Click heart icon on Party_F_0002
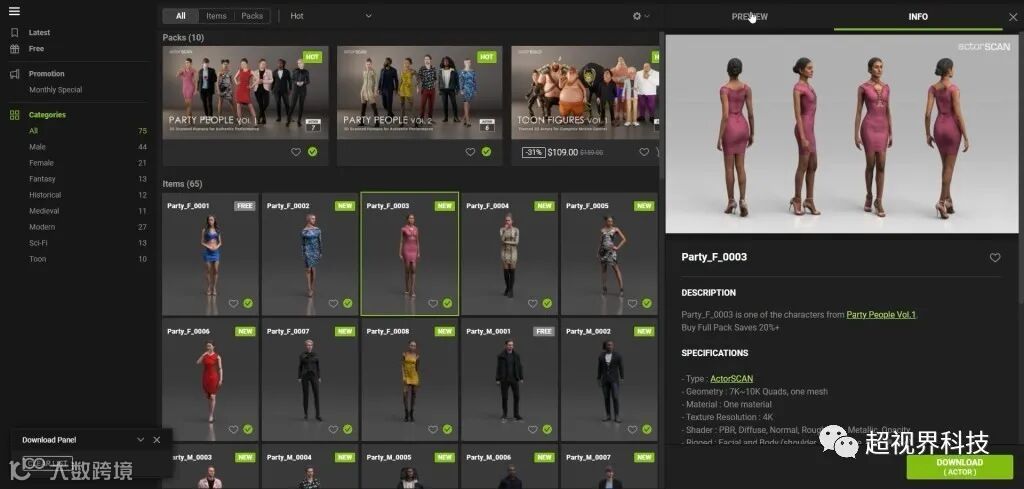 333,304
